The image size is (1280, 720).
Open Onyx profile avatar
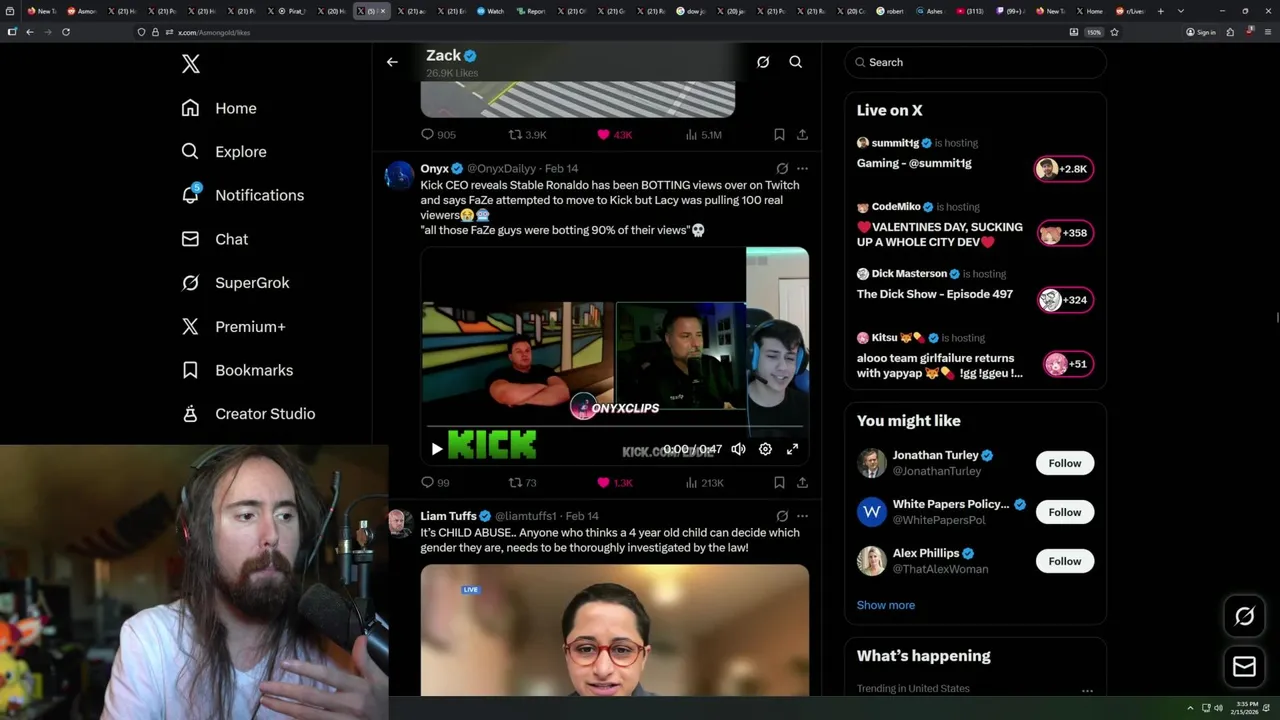tap(399, 175)
